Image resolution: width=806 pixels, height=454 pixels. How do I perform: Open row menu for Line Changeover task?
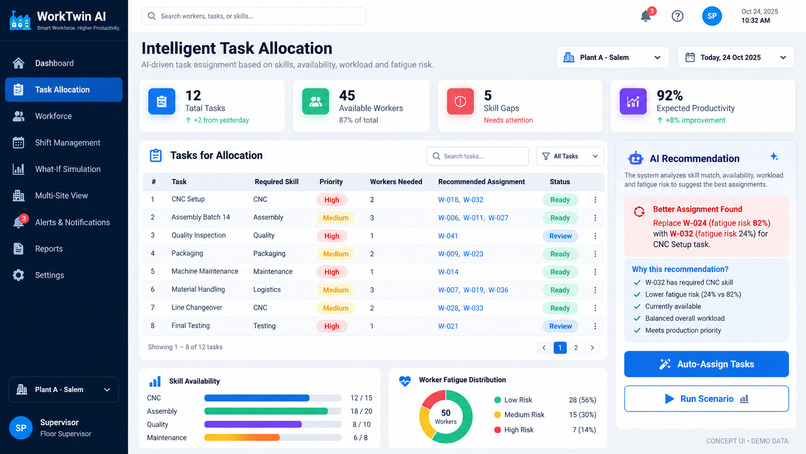click(x=595, y=307)
